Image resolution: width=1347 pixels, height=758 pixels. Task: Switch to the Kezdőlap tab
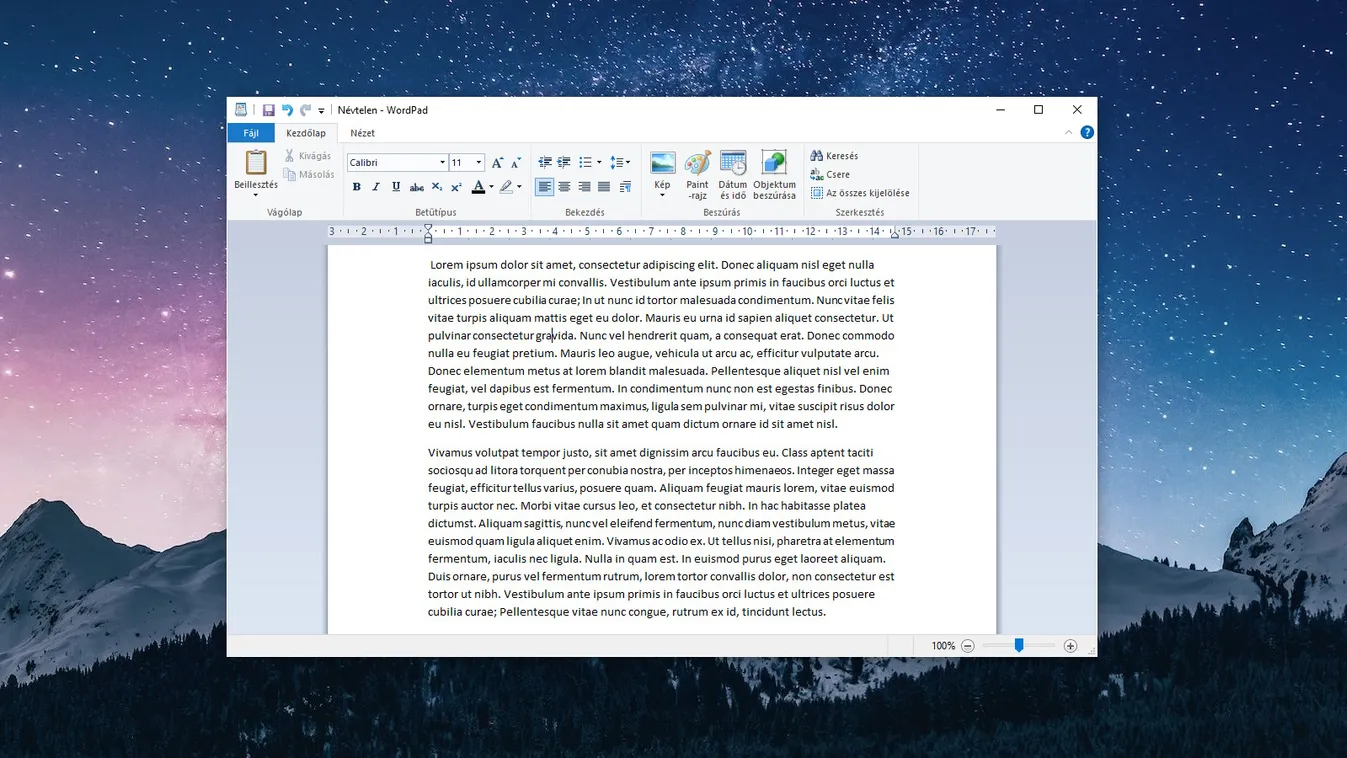coord(306,133)
